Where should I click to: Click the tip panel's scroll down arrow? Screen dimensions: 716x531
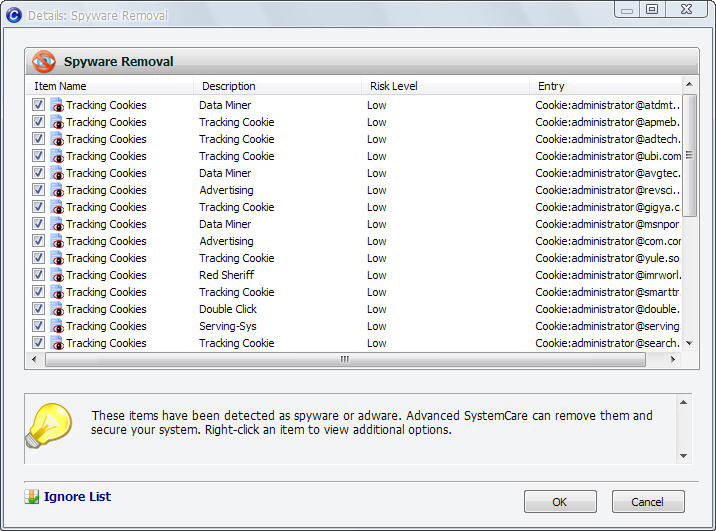(684, 456)
